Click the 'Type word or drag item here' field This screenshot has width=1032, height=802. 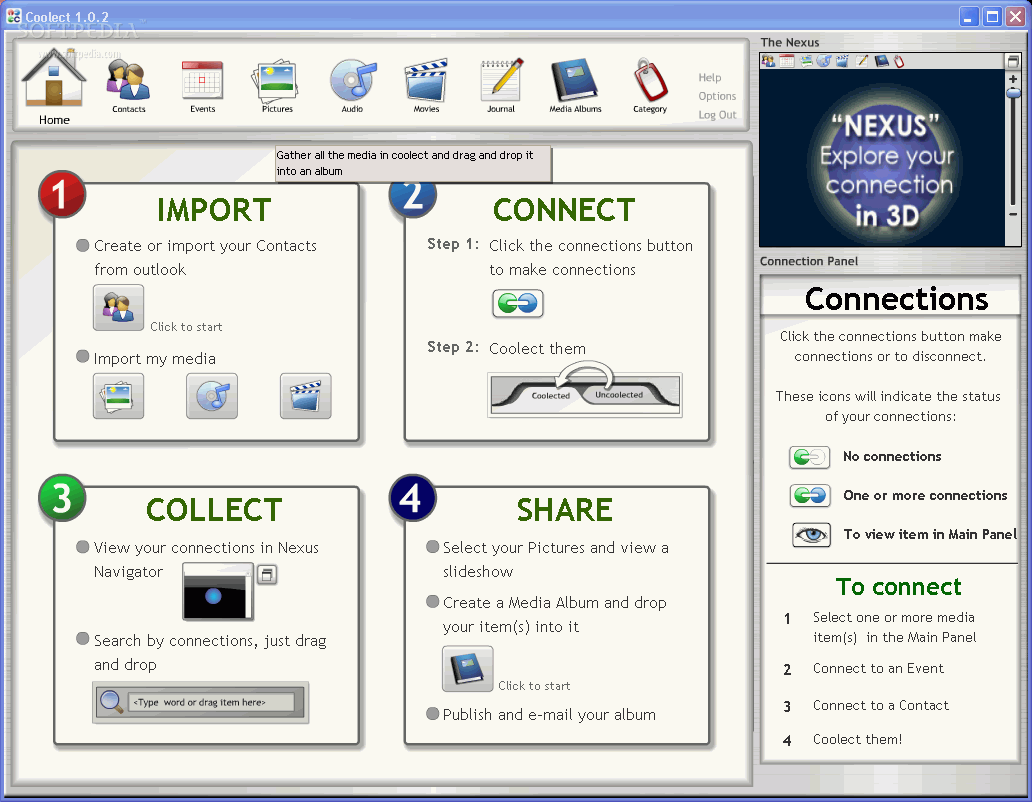[x=211, y=702]
